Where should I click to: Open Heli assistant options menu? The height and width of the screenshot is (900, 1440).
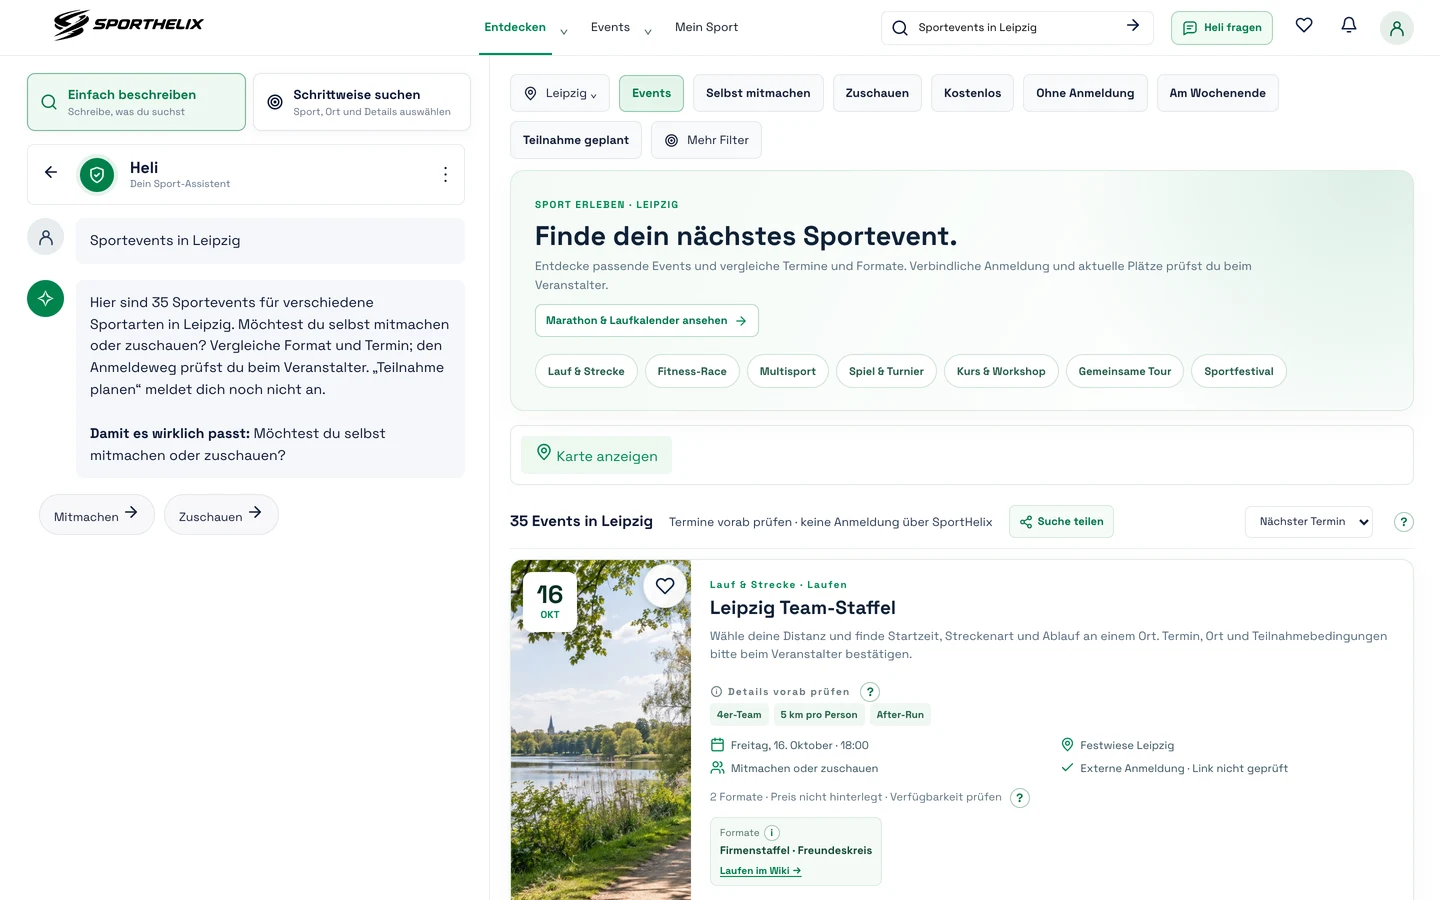445,174
